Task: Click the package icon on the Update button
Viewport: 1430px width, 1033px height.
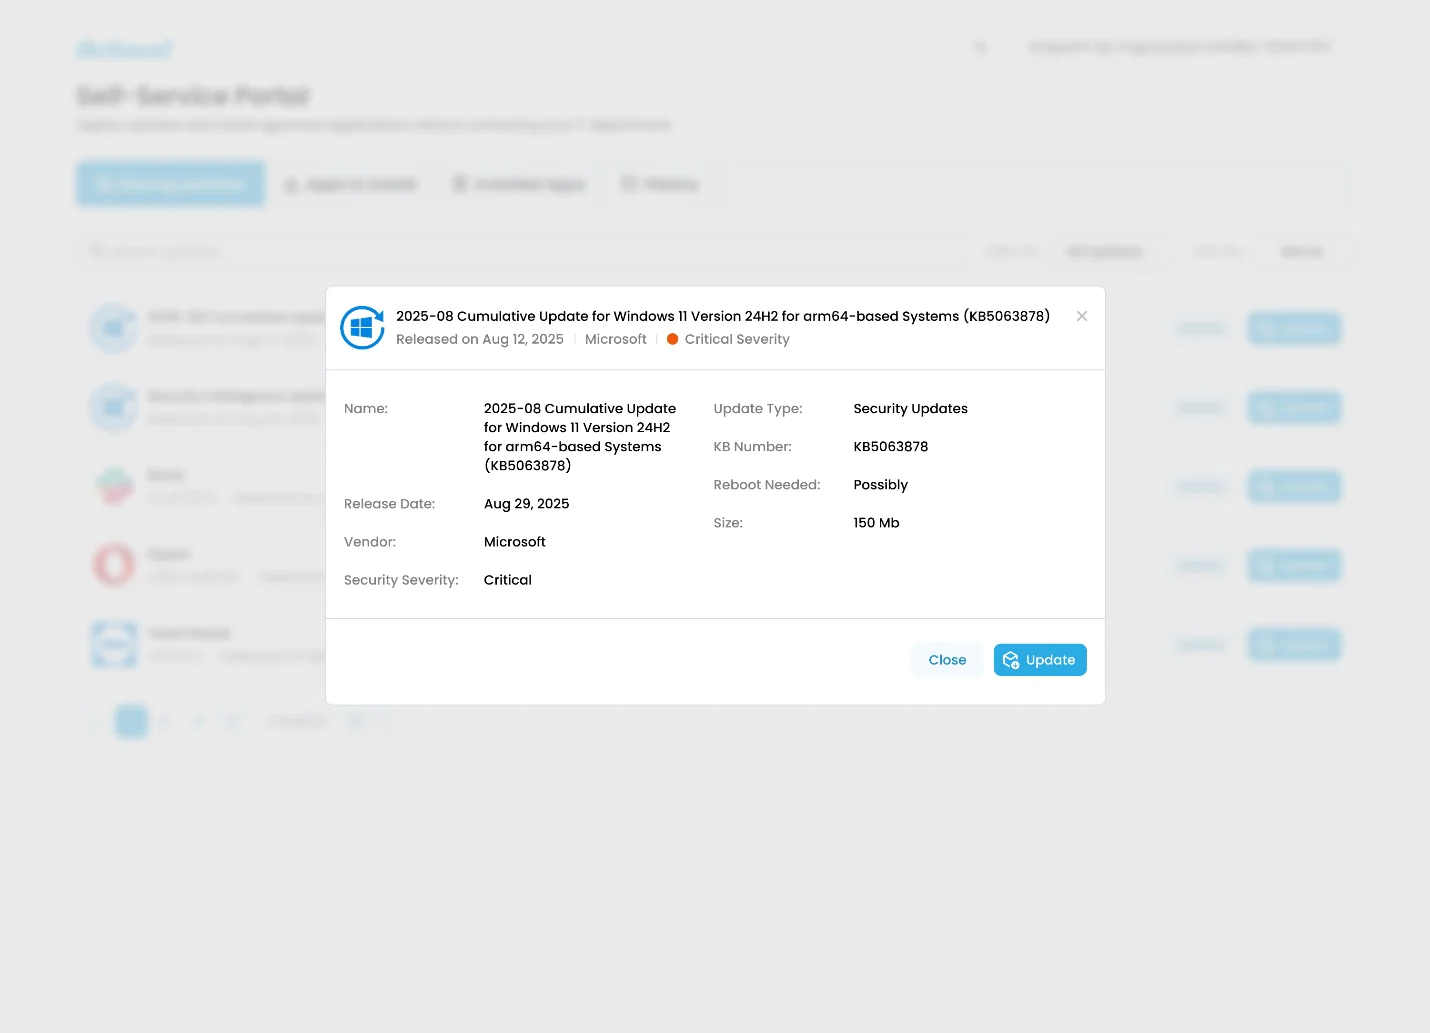Action: click(x=1011, y=660)
